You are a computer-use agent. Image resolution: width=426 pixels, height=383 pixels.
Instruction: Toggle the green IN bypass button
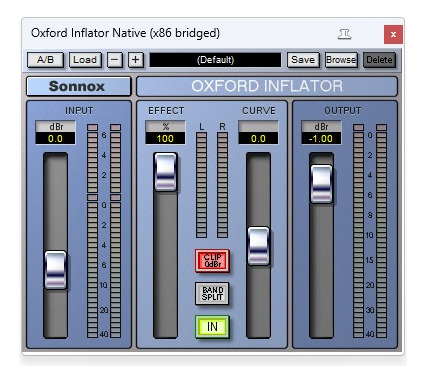(212, 327)
